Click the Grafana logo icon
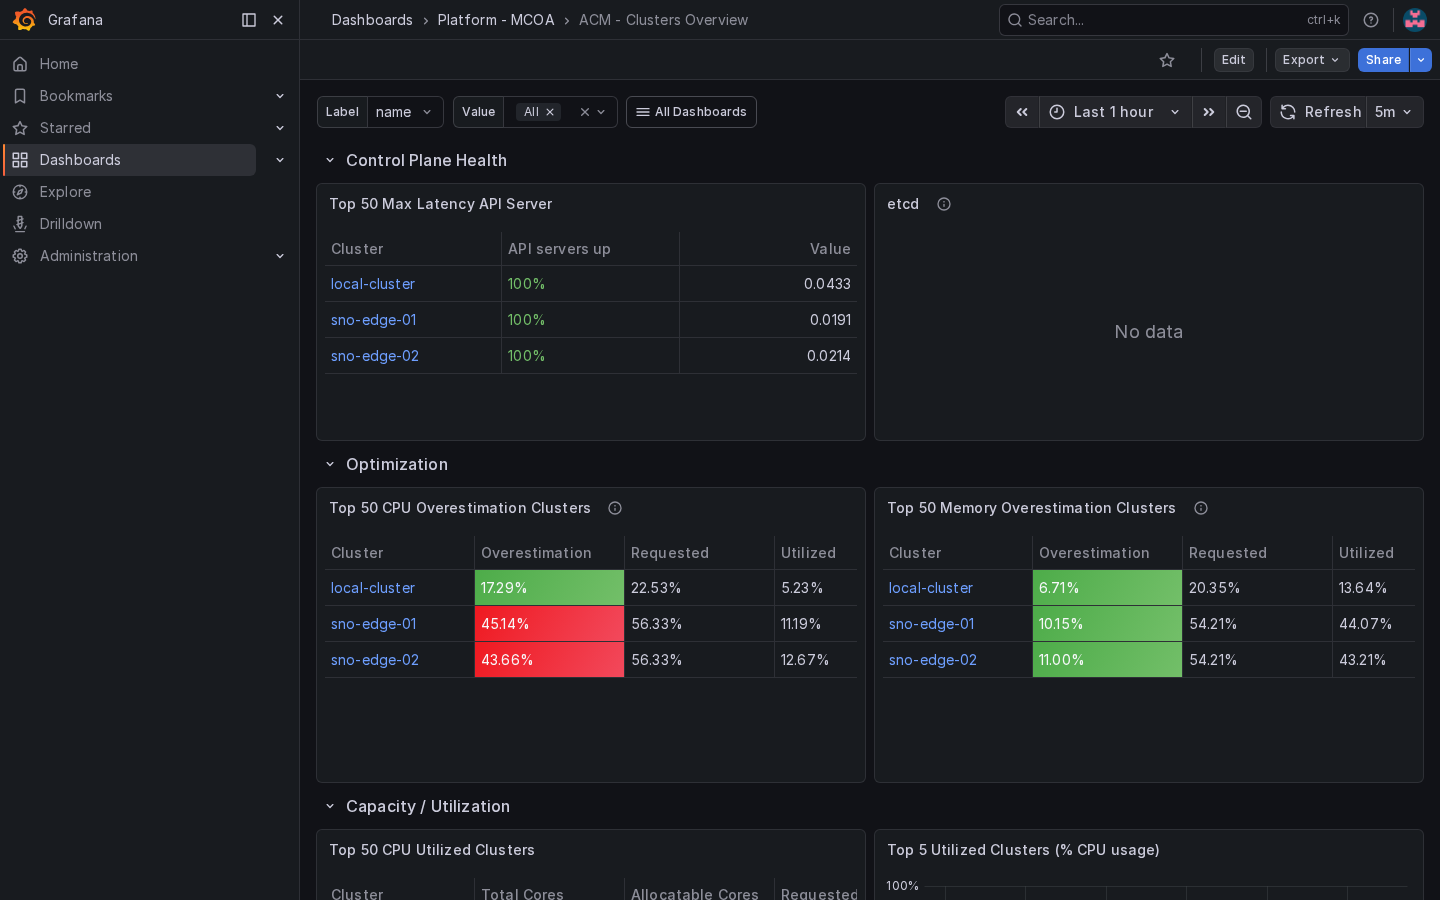Image resolution: width=1440 pixels, height=900 pixels. tap(24, 20)
